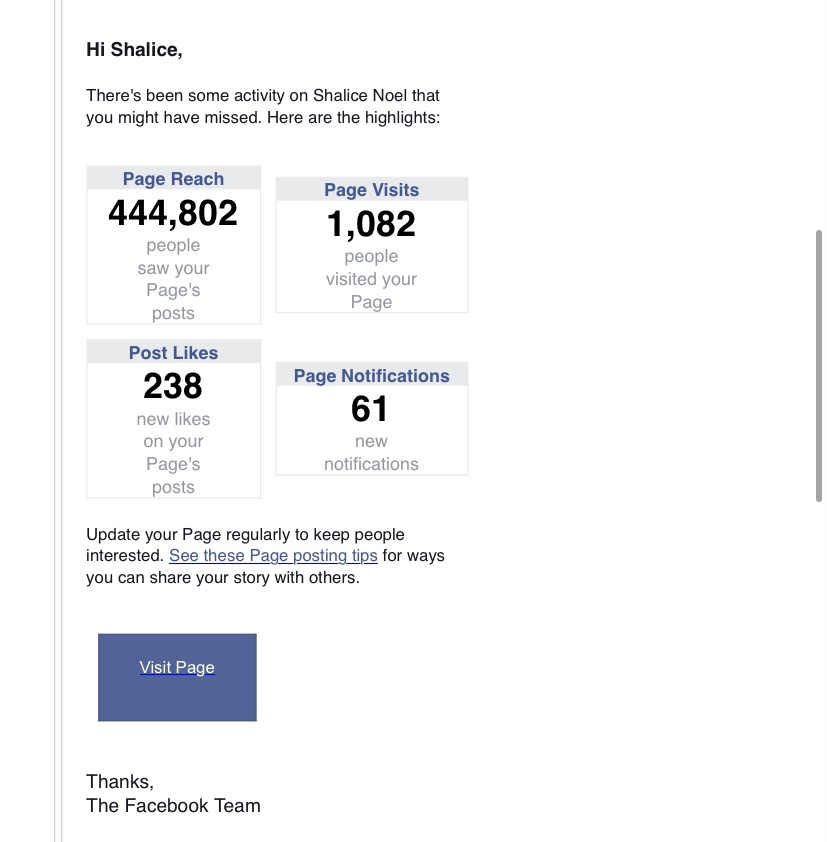Click the 'new notifications' caption

pos(371,452)
